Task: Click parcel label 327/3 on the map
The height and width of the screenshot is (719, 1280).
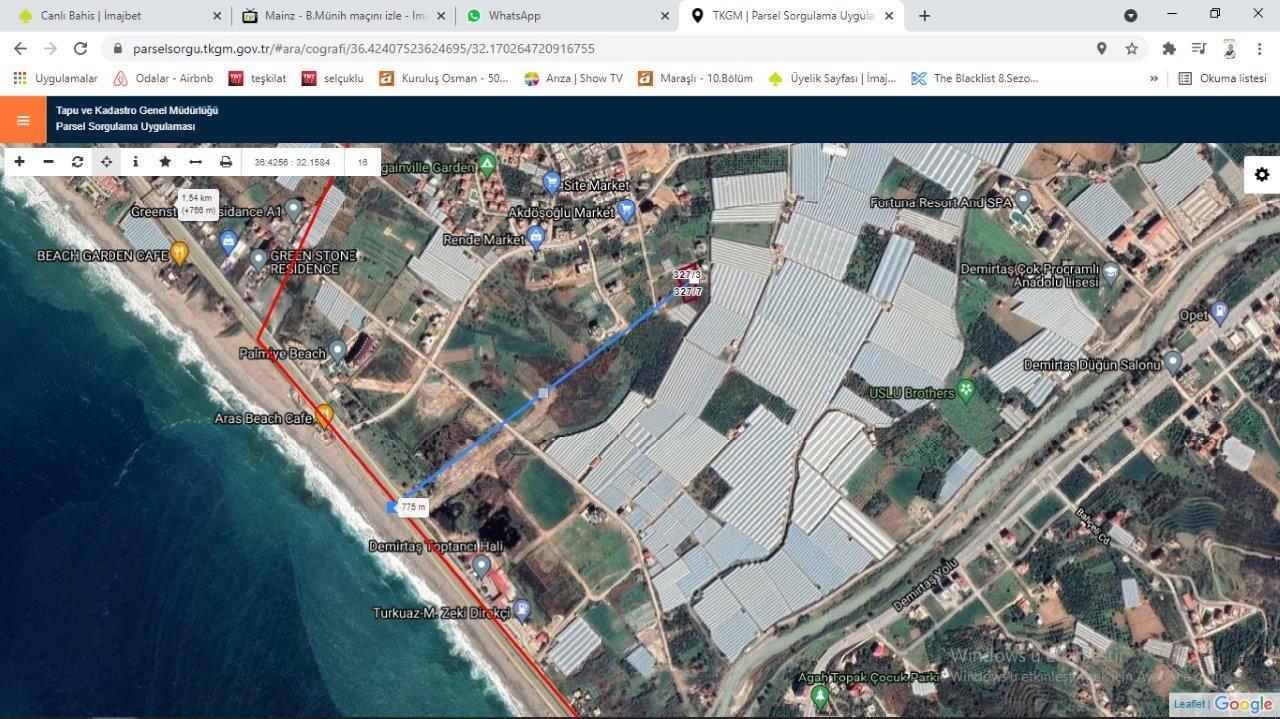Action: tap(687, 274)
